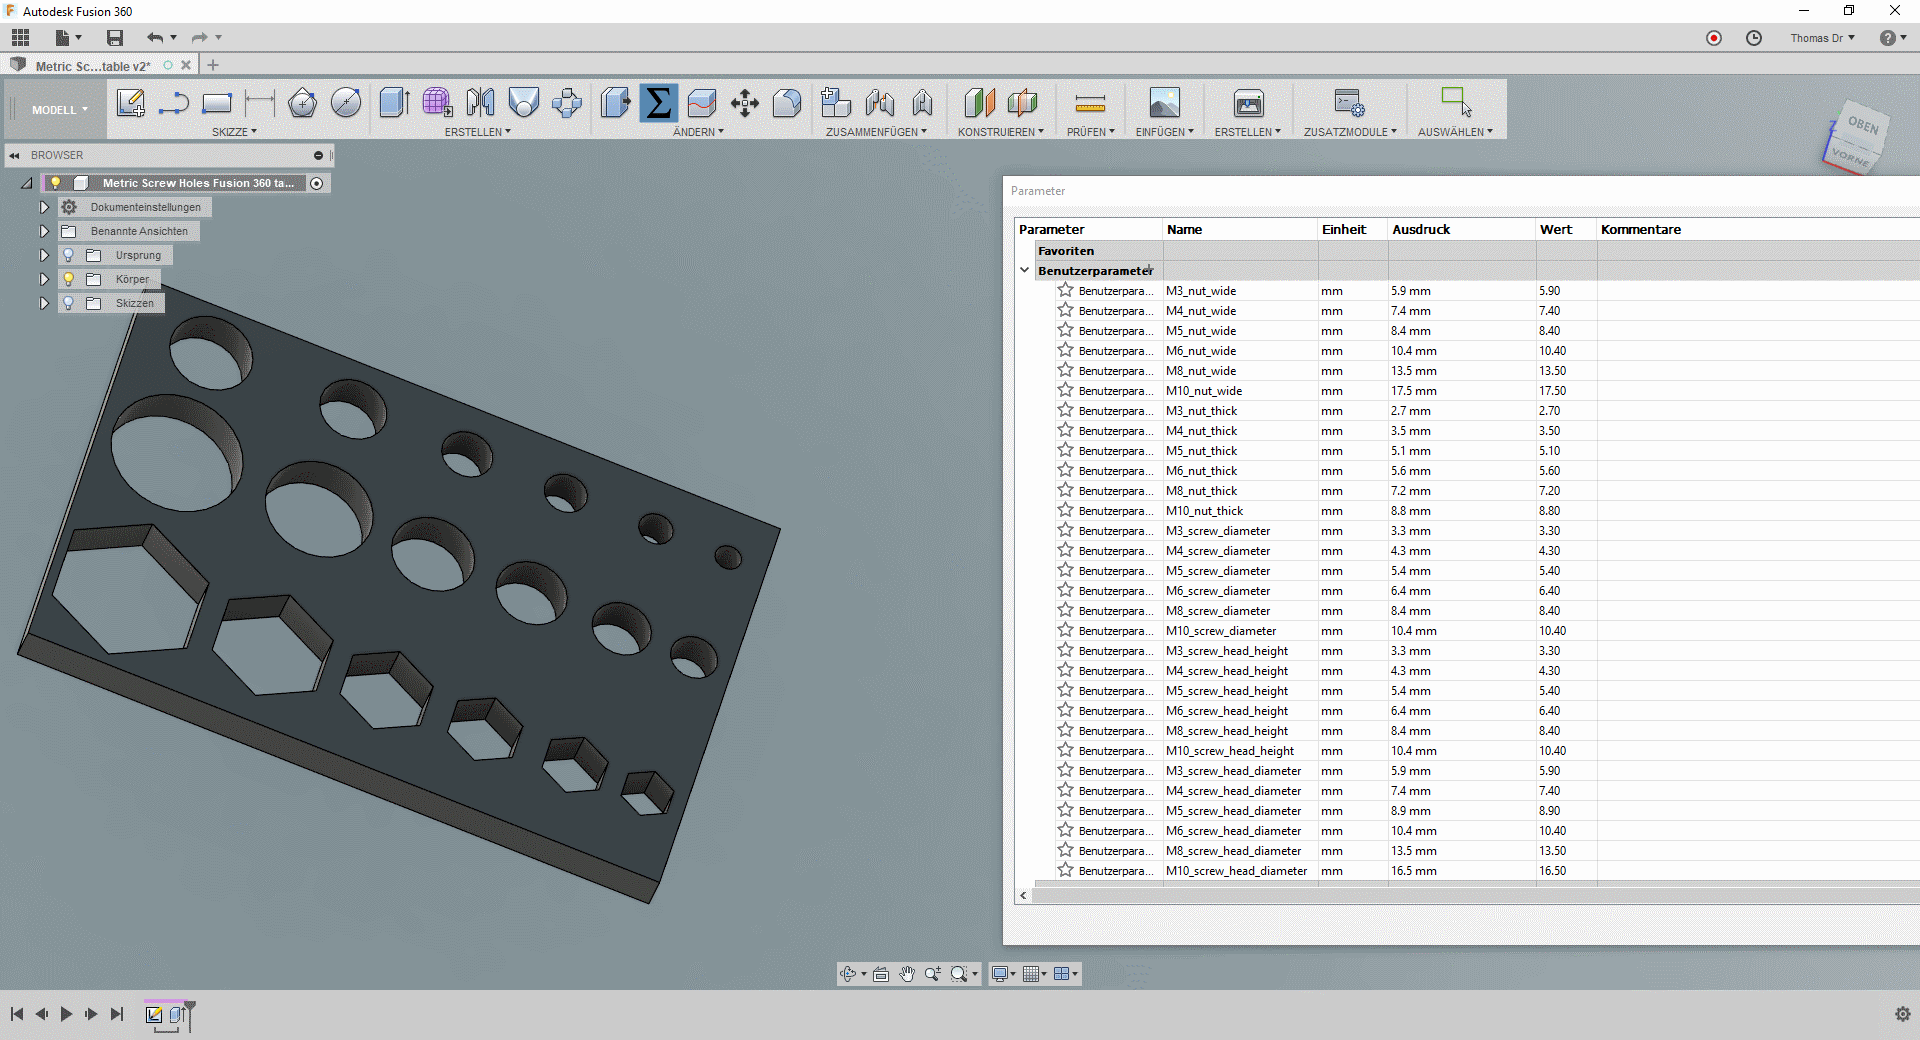This screenshot has width=1920, height=1040.
Task: Save the document with the floppy icon
Action: 115,38
